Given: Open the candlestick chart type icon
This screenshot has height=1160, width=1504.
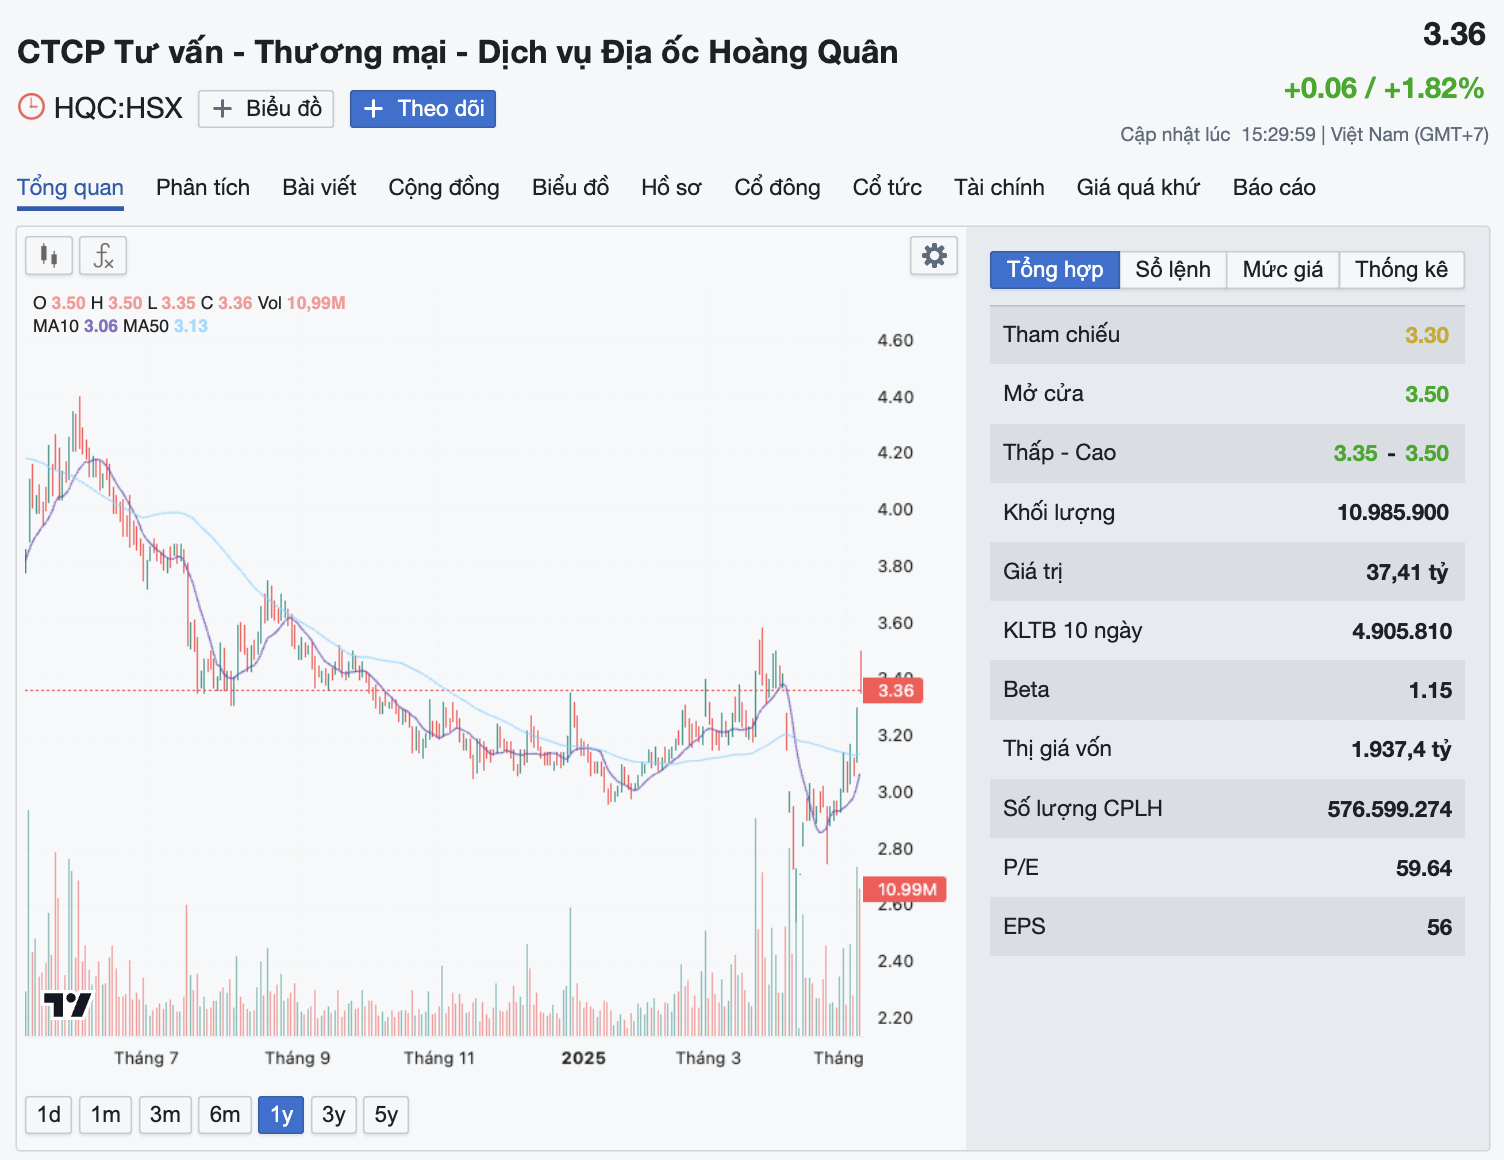Looking at the screenshot, I should [48, 256].
